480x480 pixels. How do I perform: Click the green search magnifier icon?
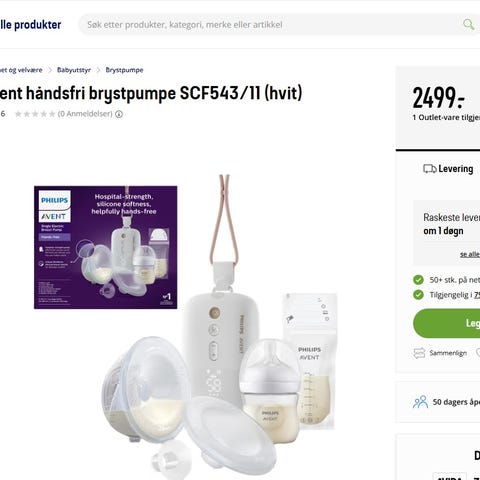coord(468,24)
